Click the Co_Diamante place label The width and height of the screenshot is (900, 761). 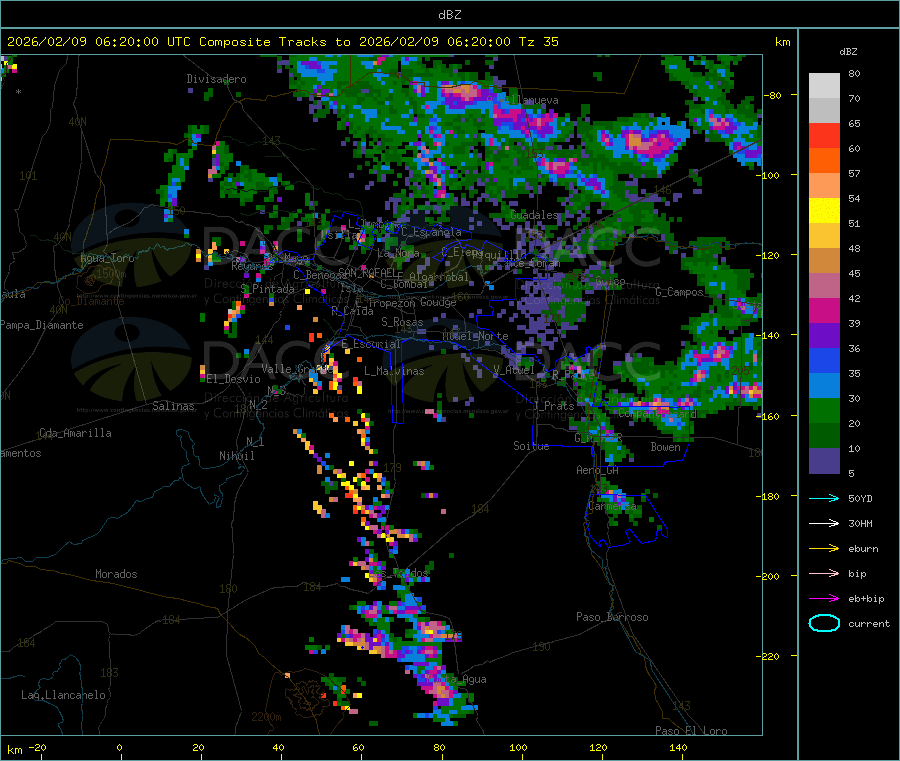91,301
